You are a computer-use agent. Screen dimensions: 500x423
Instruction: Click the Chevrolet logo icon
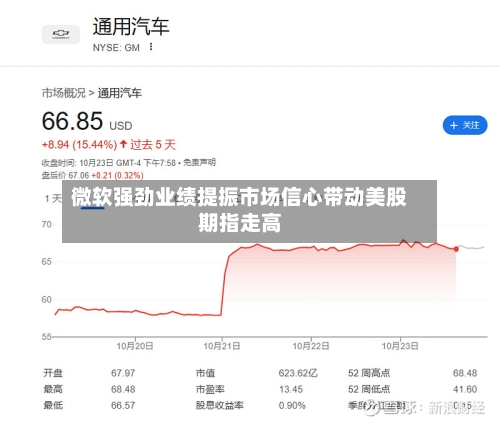point(61,34)
